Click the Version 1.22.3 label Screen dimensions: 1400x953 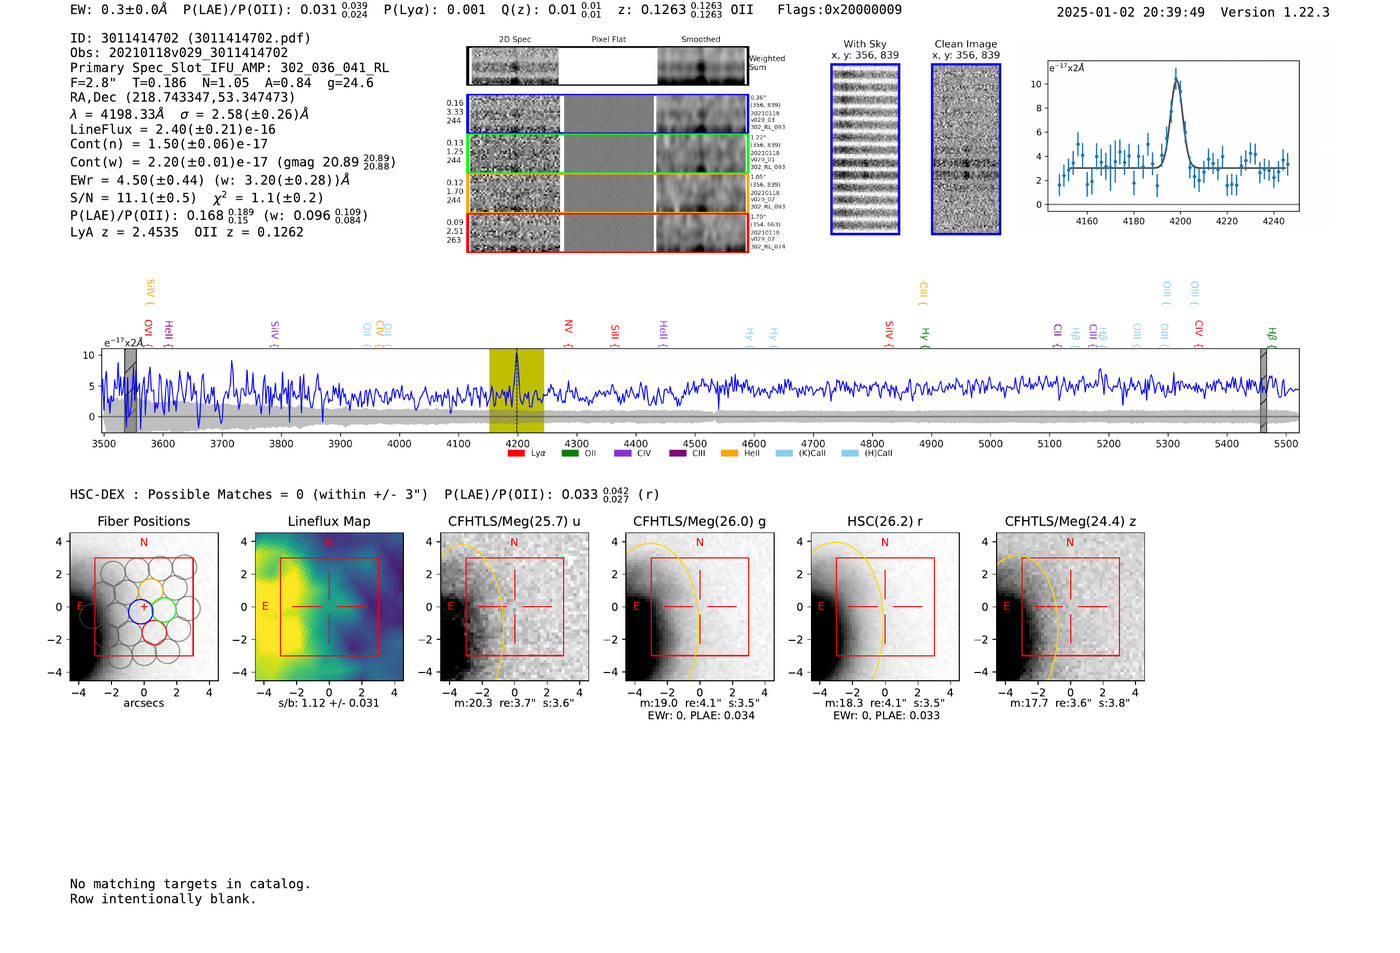1275,12
